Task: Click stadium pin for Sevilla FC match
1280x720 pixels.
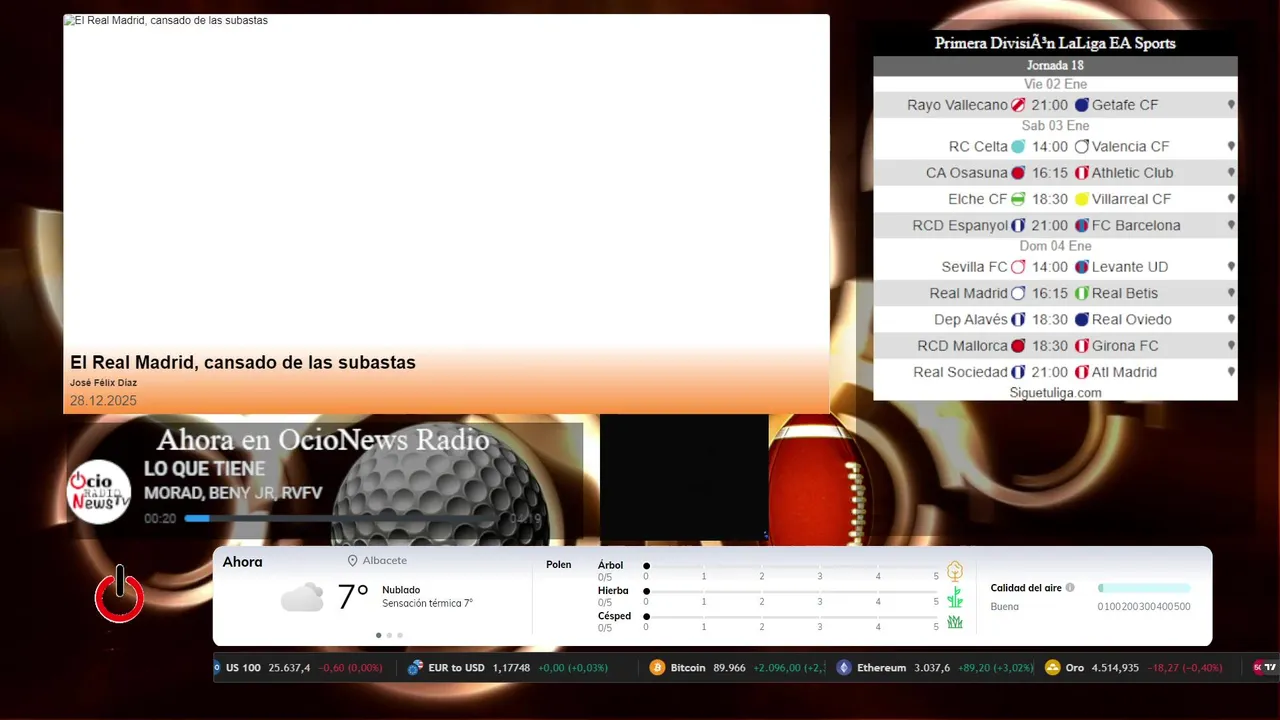Action: (1231, 267)
